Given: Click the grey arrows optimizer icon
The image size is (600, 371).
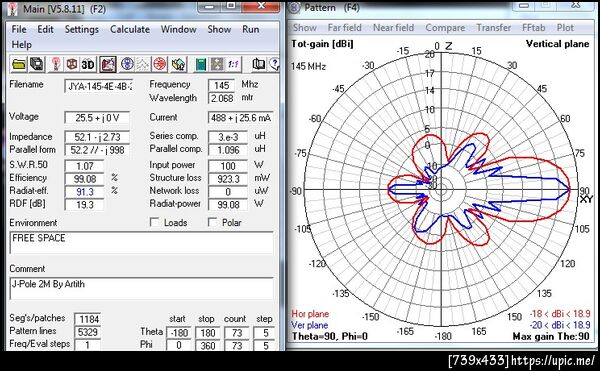Looking at the screenshot, I should point(217,64).
